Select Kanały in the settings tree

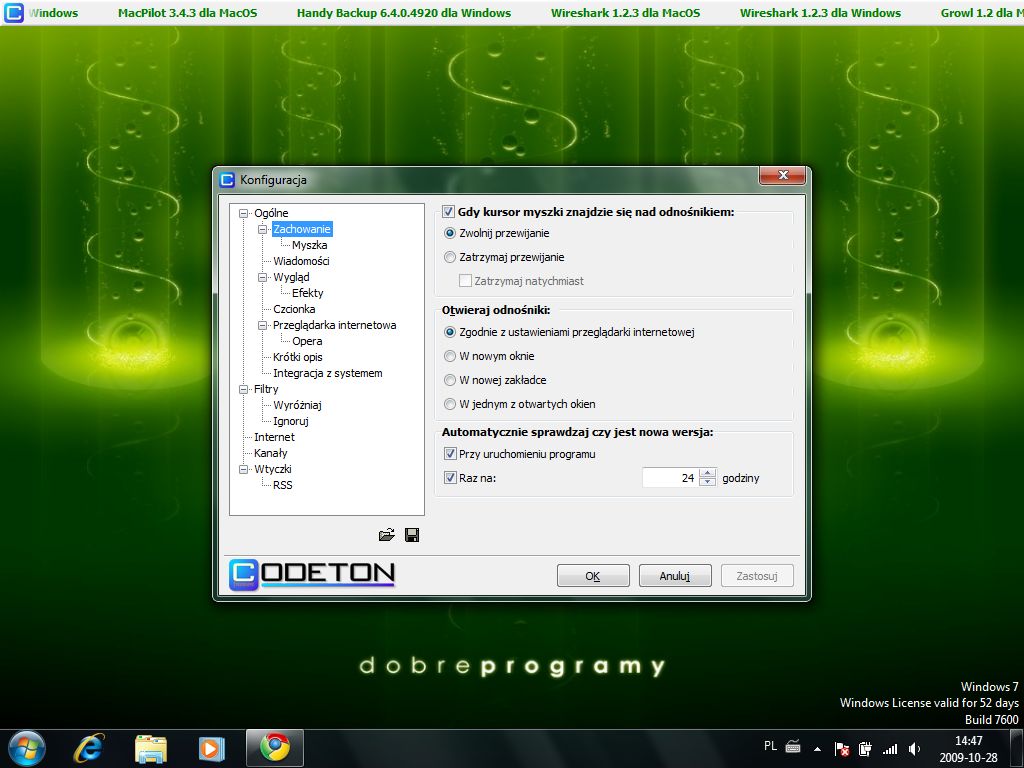tap(270, 453)
